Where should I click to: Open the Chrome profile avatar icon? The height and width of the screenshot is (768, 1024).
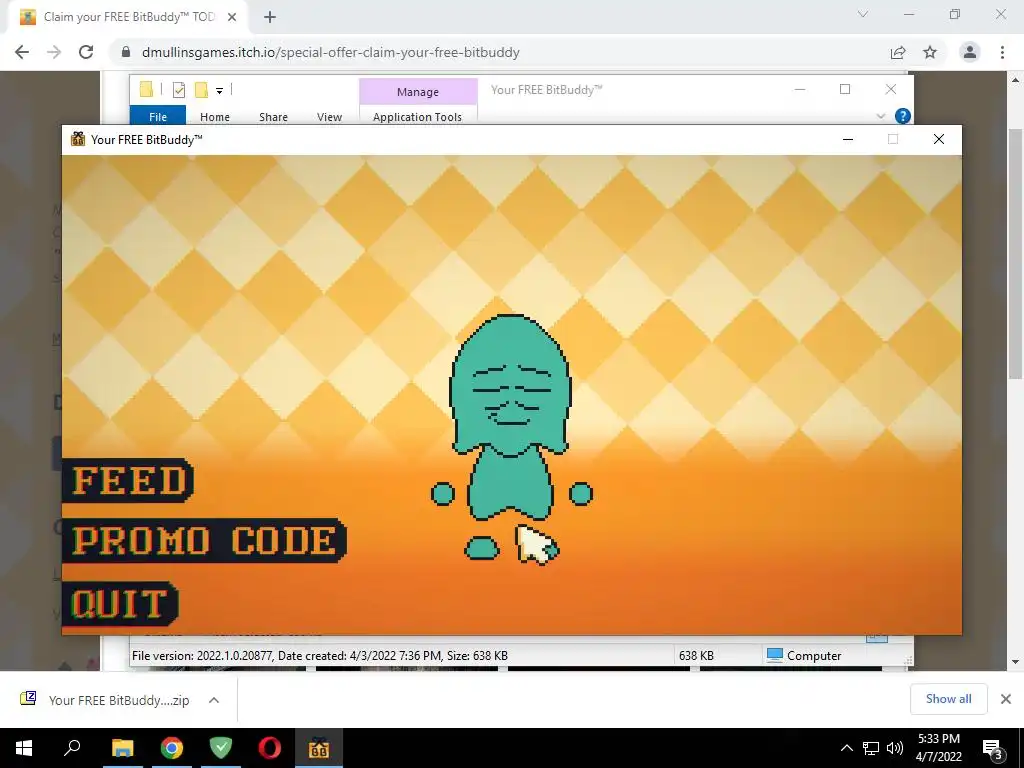coord(970,52)
